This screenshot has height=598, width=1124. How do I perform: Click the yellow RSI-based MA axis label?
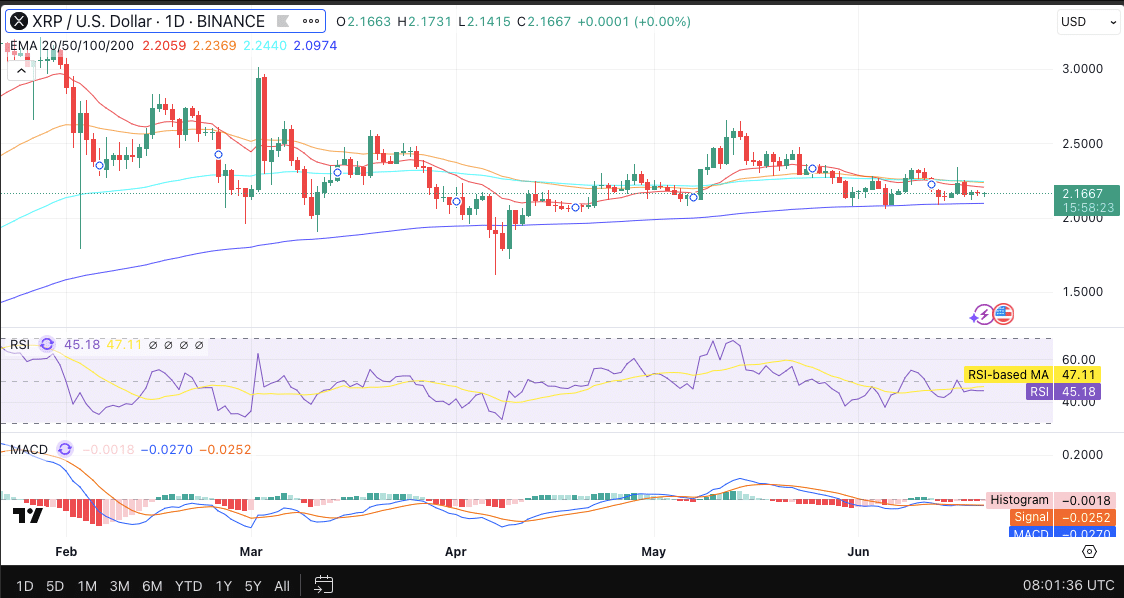tap(1032, 374)
